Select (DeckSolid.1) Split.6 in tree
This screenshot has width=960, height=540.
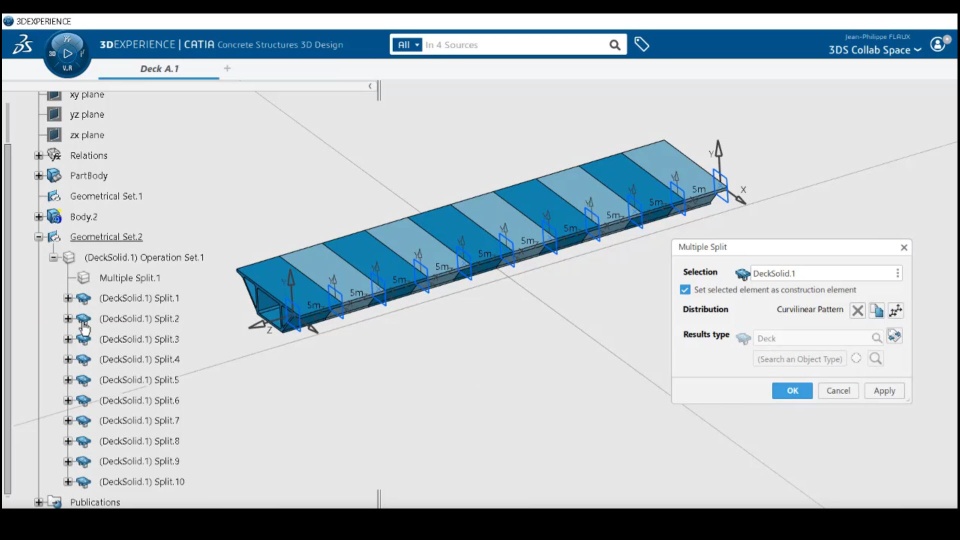pos(139,400)
